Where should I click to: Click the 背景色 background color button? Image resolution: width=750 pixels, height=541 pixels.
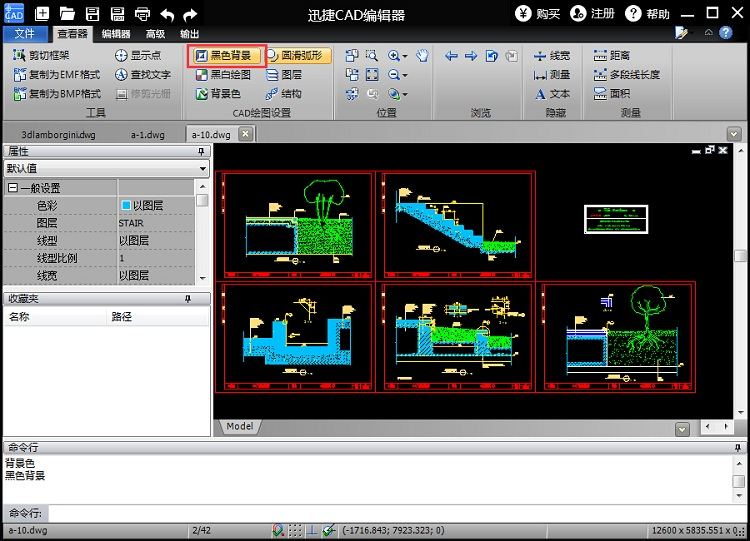coord(217,94)
